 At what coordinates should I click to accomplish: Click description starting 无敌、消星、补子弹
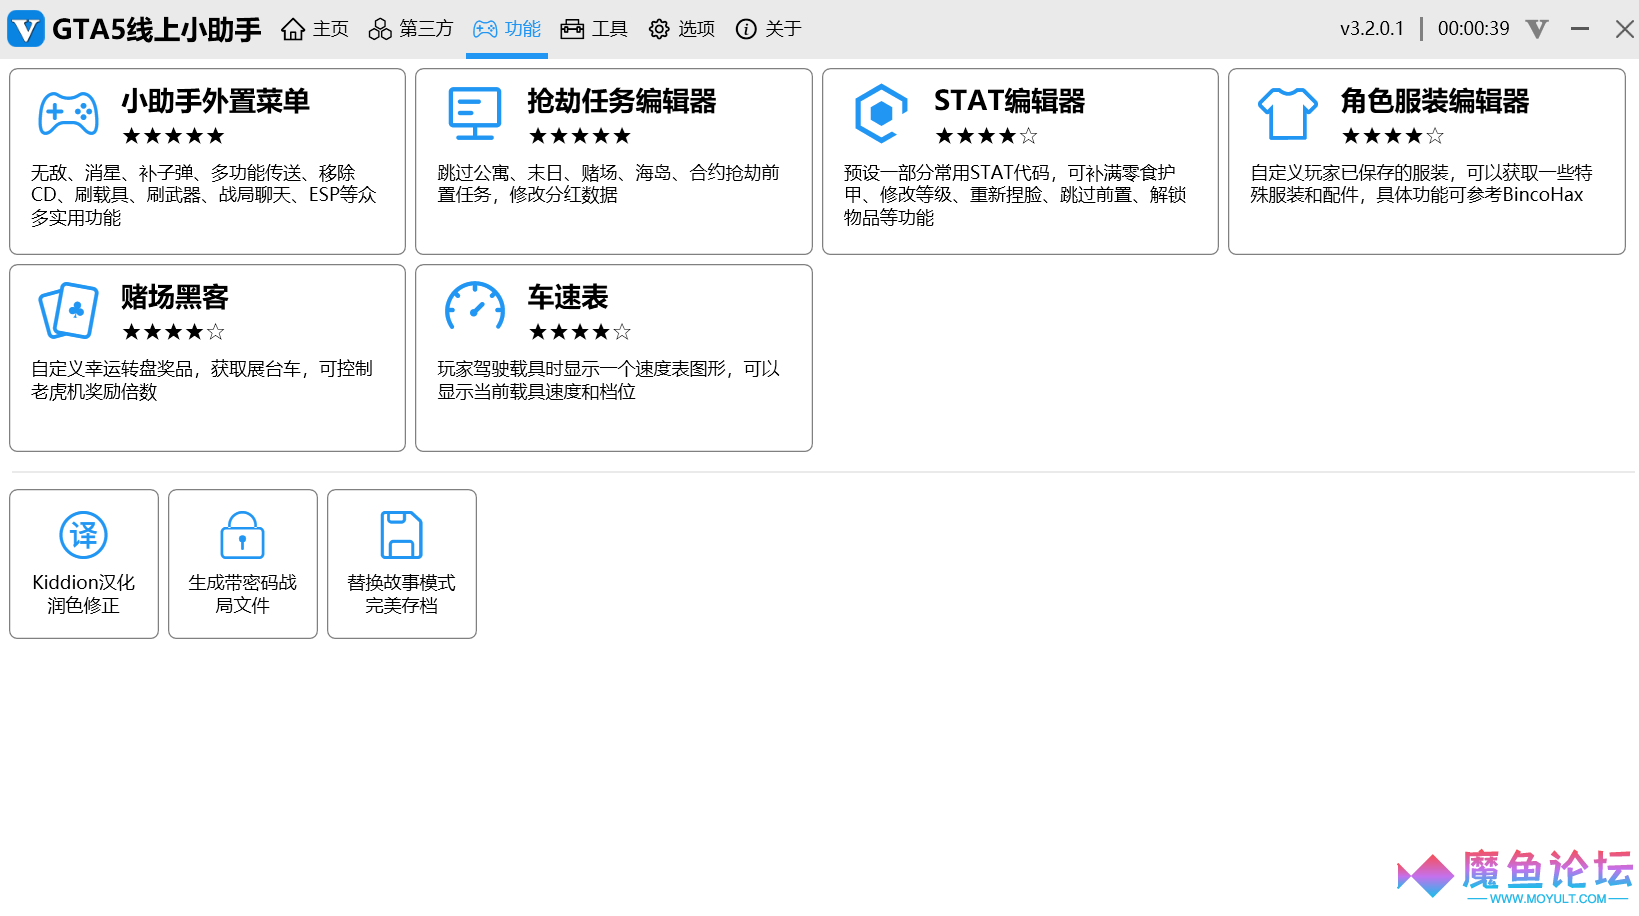(x=204, y=195)
